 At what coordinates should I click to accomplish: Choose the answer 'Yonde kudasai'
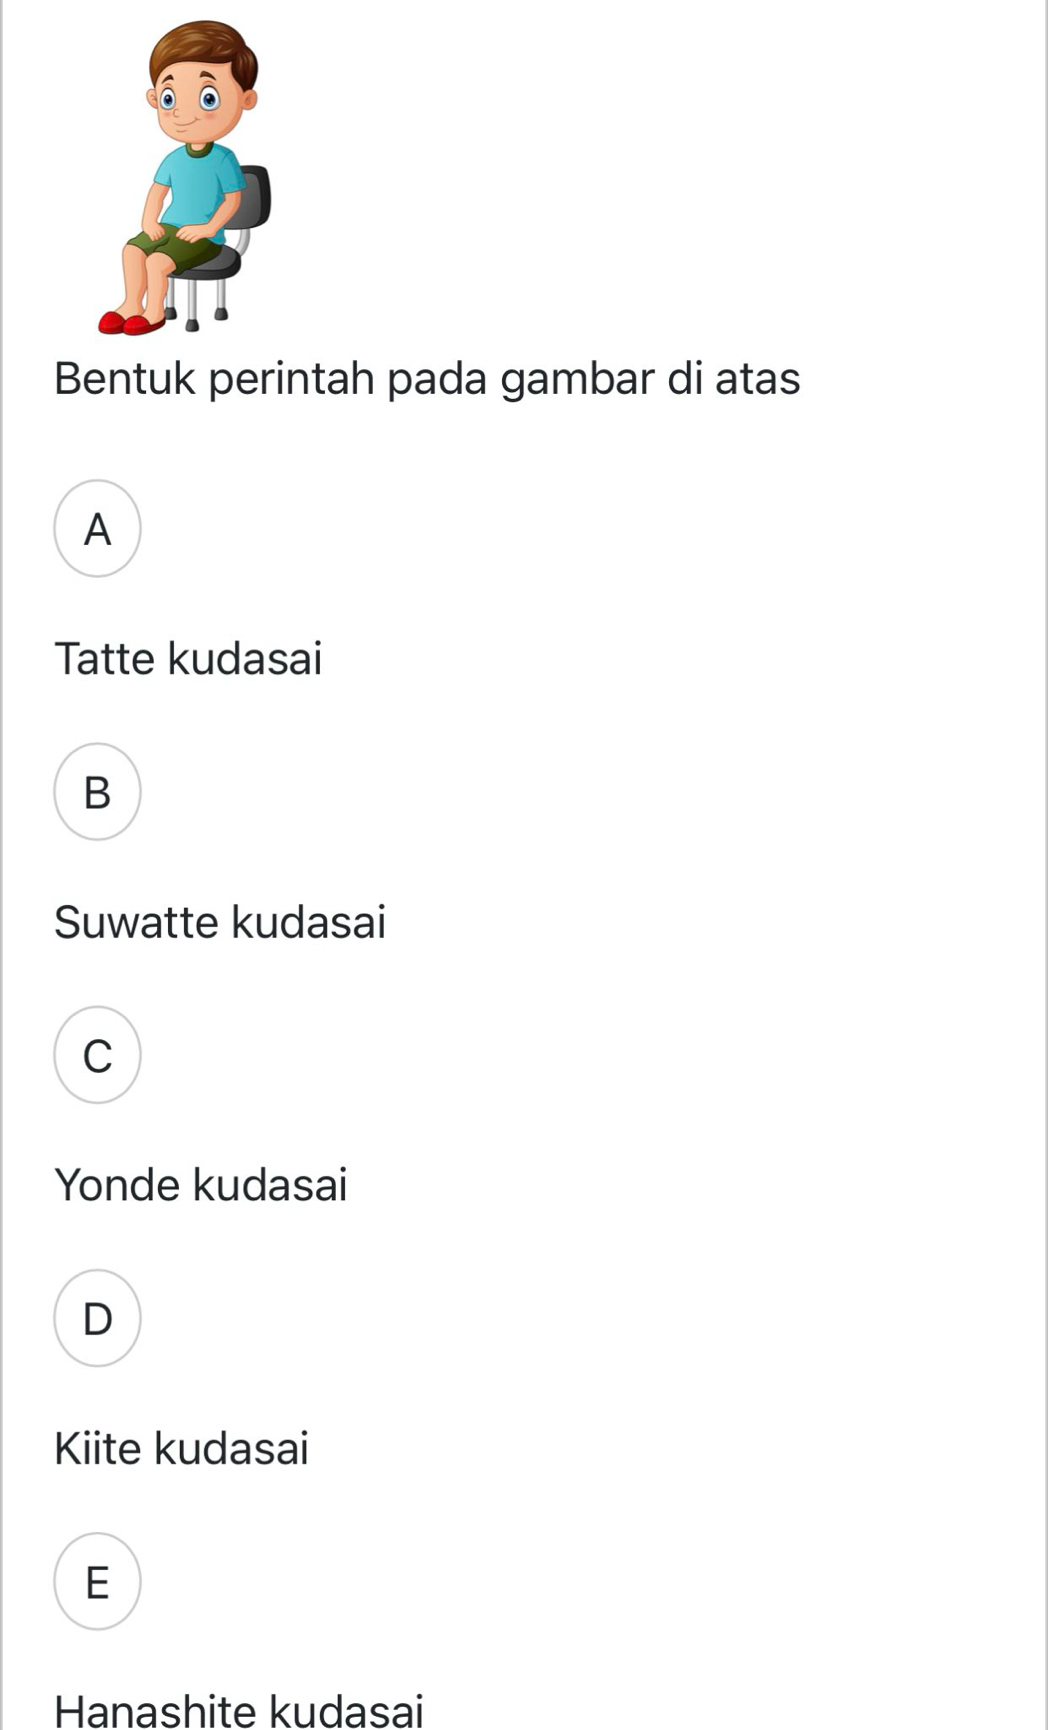[x=201, y=1184]
